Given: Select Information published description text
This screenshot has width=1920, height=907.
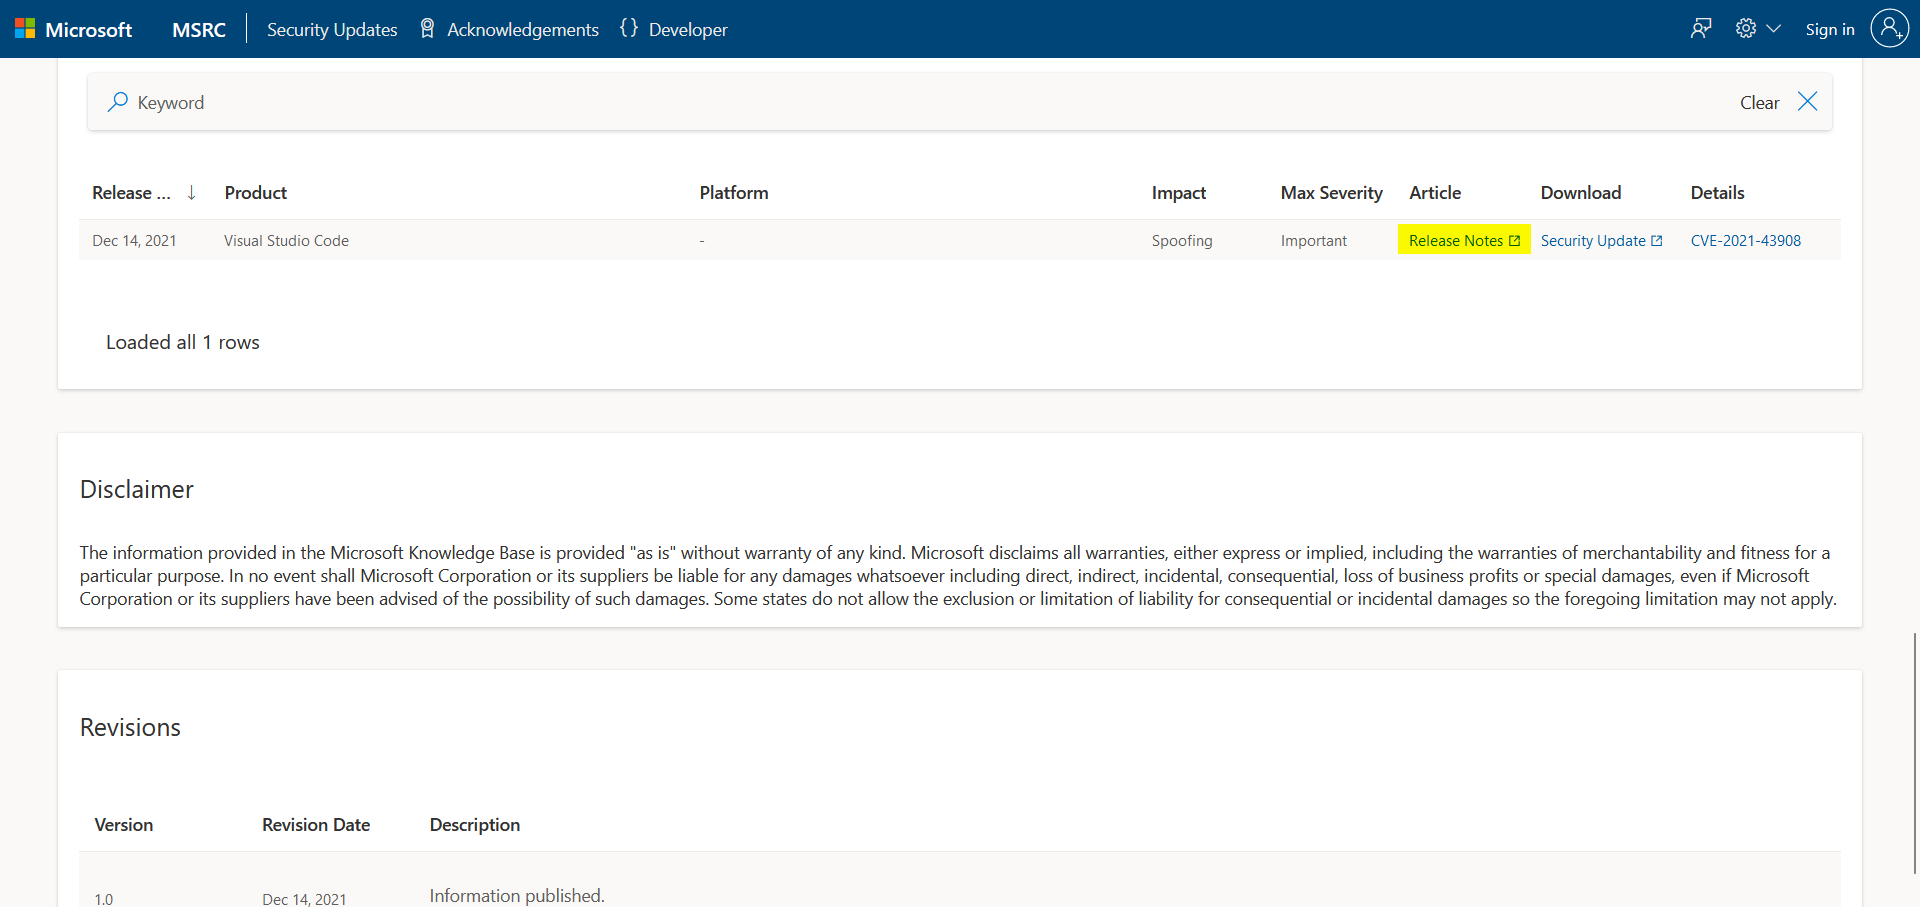Looking at the screenshot, I should click(517, 896).
